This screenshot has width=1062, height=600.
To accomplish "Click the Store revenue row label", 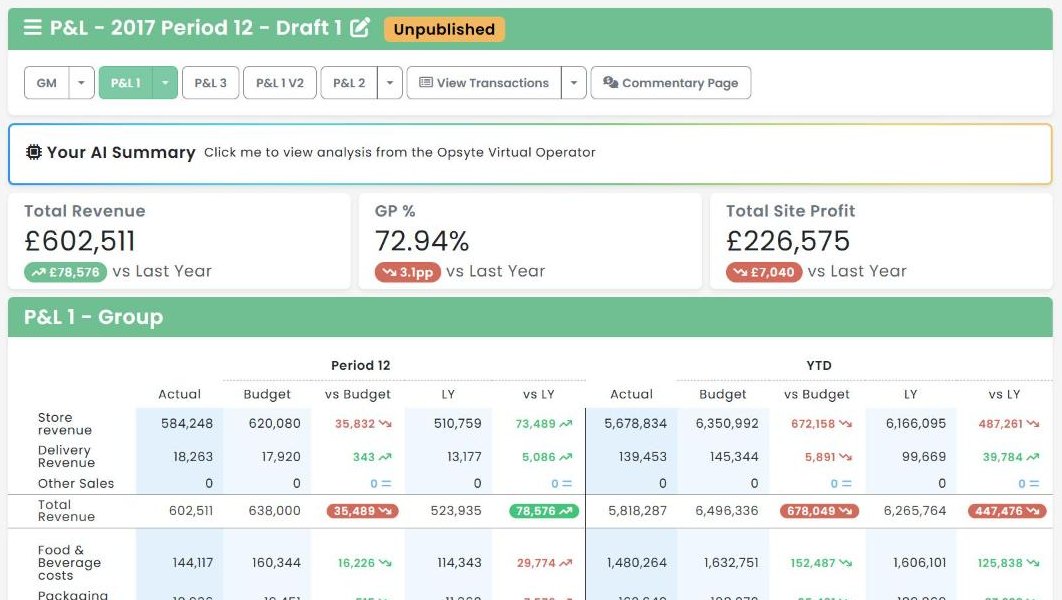I will pyautogui.click(x=64, y=424).
